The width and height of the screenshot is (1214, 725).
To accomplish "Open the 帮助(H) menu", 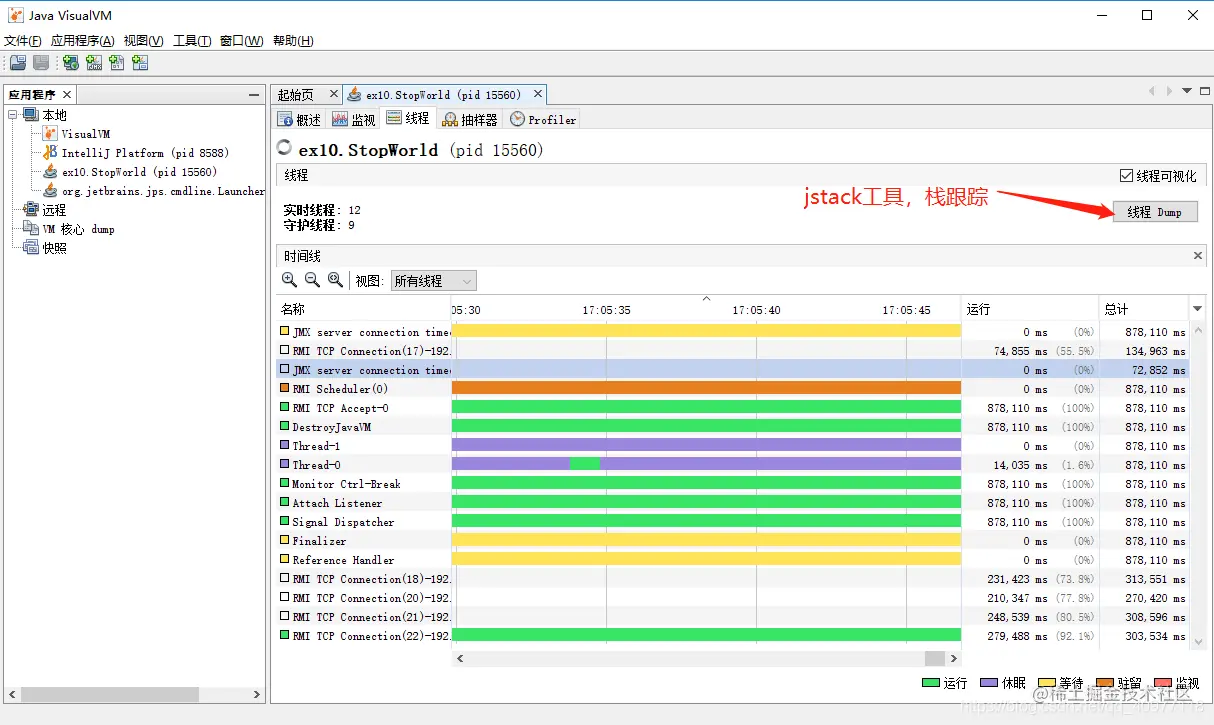I will pyautogui.click(x=293, y=41).
